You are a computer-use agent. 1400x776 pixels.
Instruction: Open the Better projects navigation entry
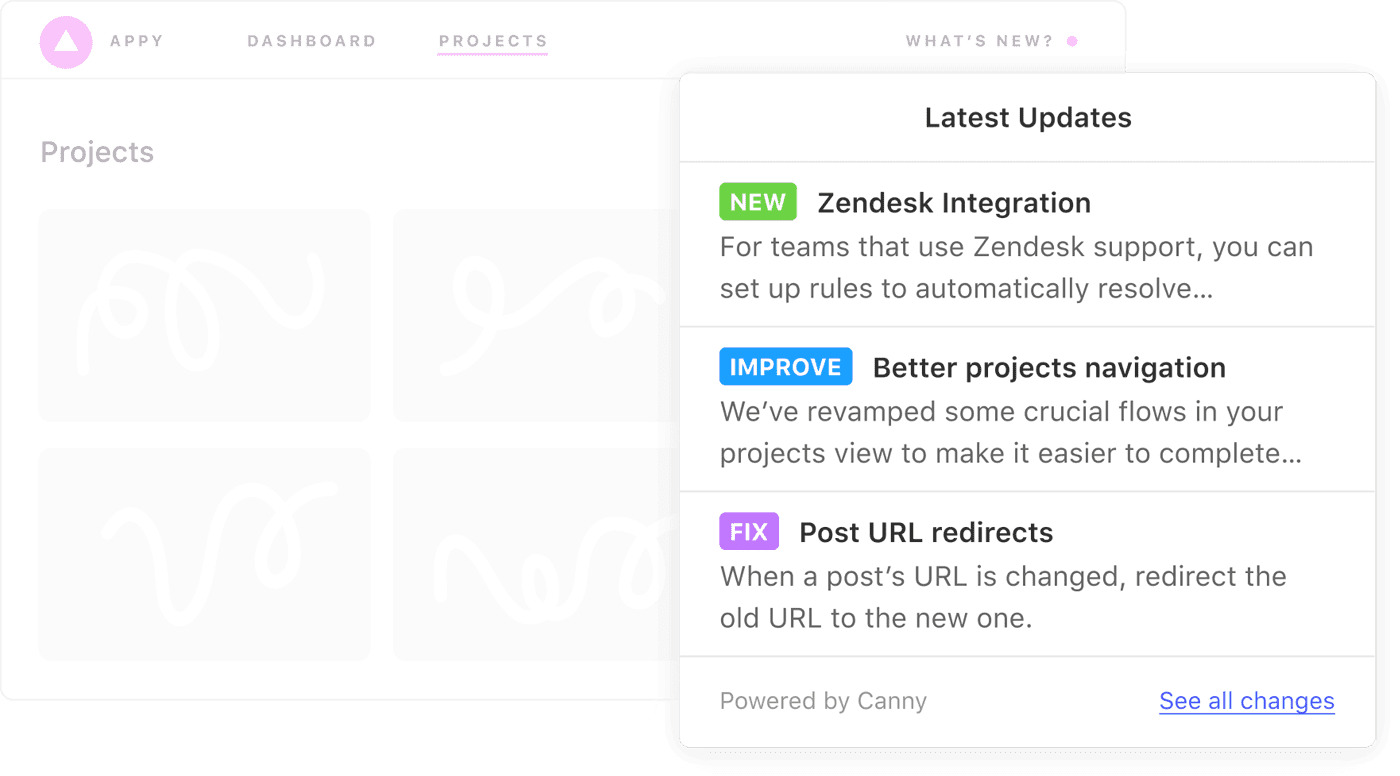(1028, 410)
